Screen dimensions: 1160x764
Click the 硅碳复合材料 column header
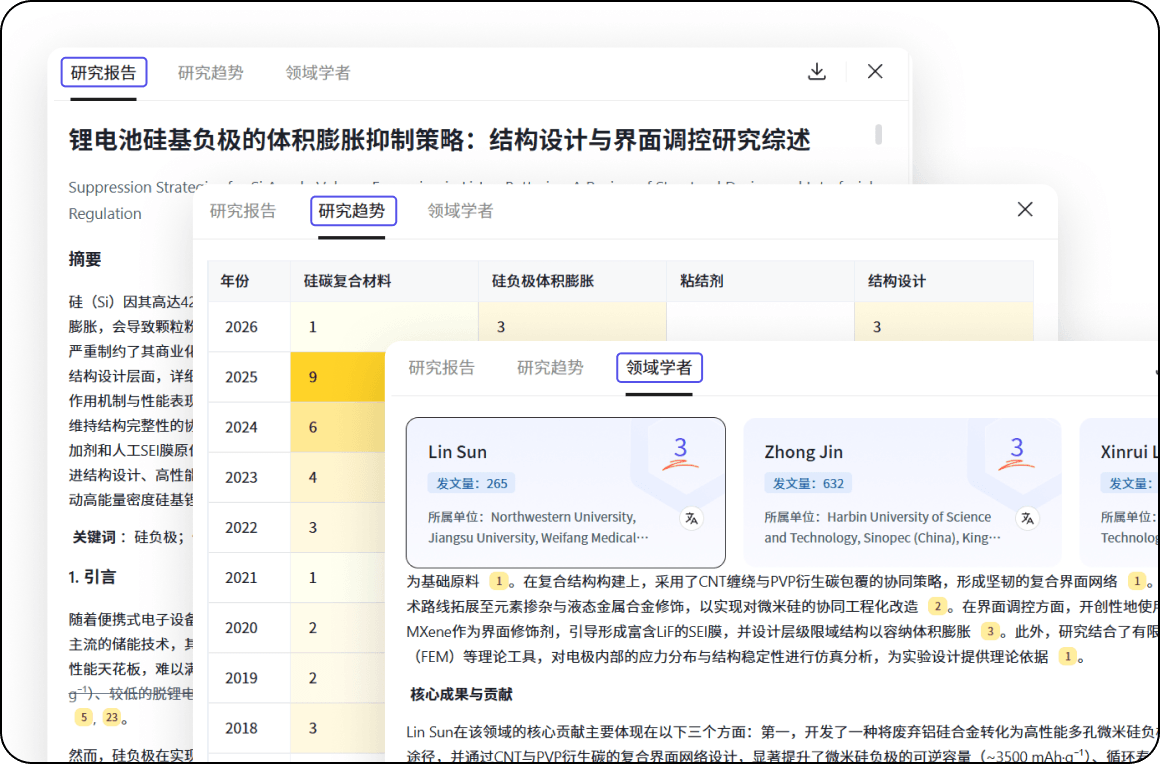(384, 281)
